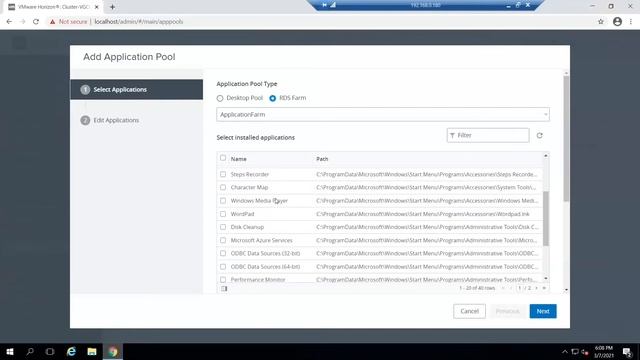Close the VMware Horizon browser tab

(97, 7)
